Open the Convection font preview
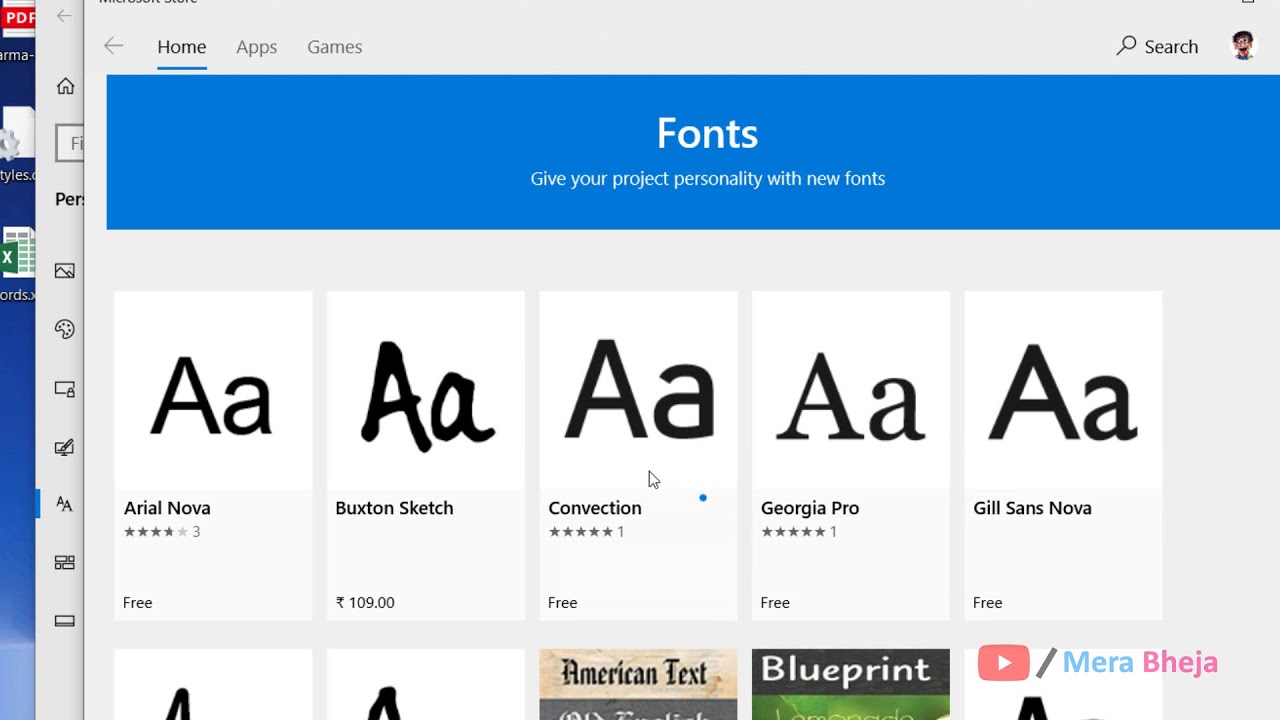Viewport: 1280px width, 720px height. point(638,391)
